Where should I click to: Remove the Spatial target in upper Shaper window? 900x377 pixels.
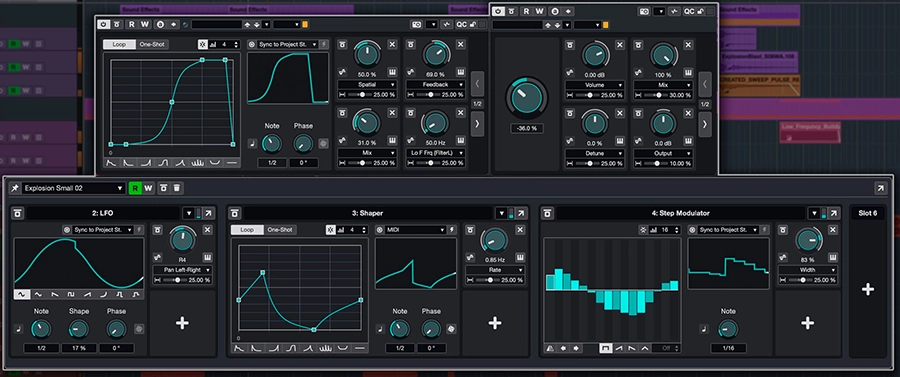point(392,44)
